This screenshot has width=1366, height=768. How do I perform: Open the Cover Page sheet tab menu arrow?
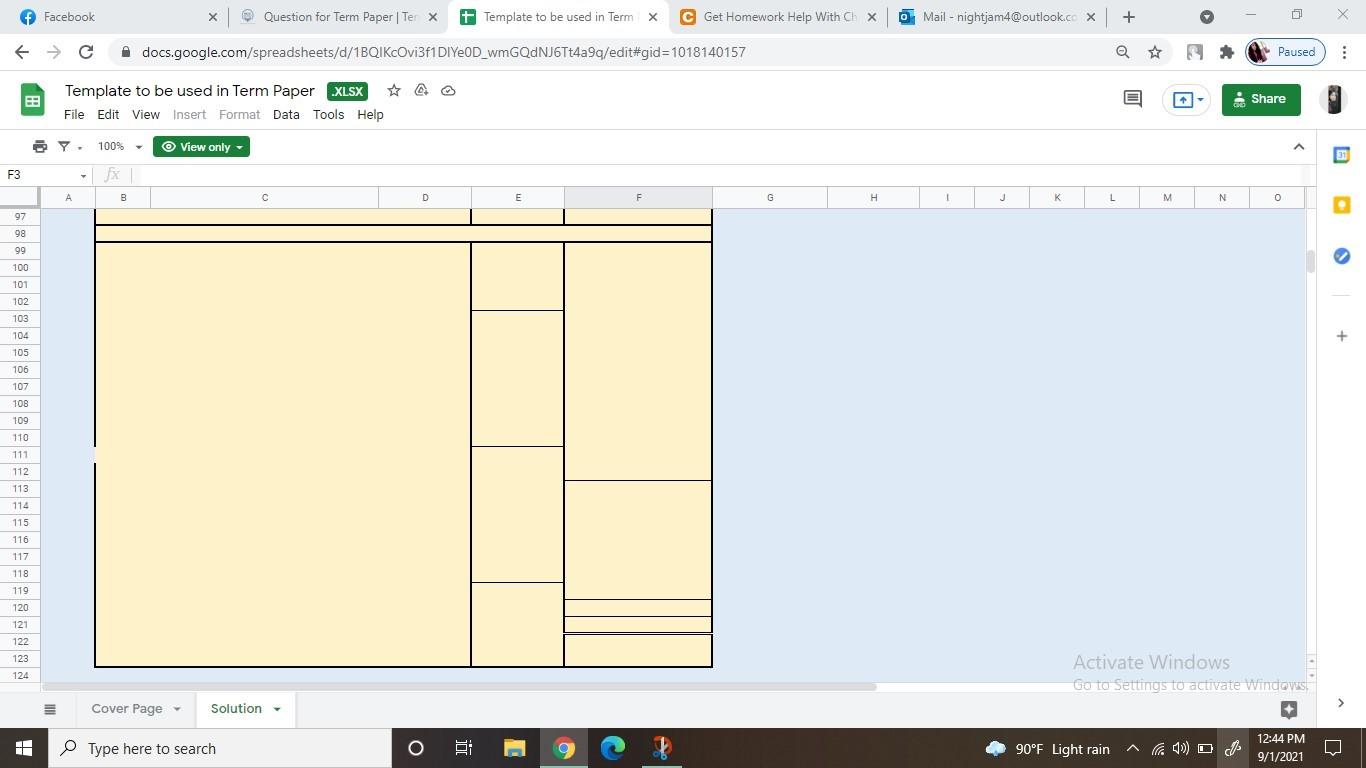(x=177, y=709)
